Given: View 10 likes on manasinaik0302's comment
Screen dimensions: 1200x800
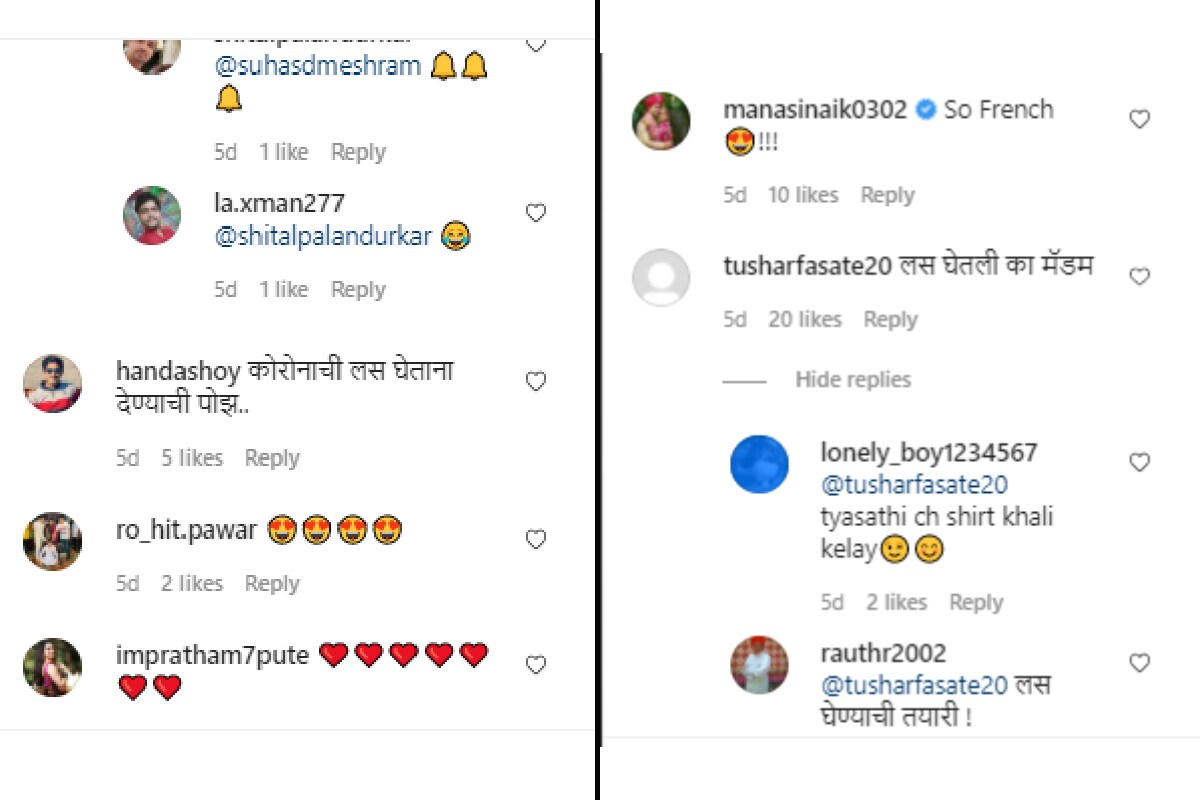Looking at the screenshot, I should 802,195.
